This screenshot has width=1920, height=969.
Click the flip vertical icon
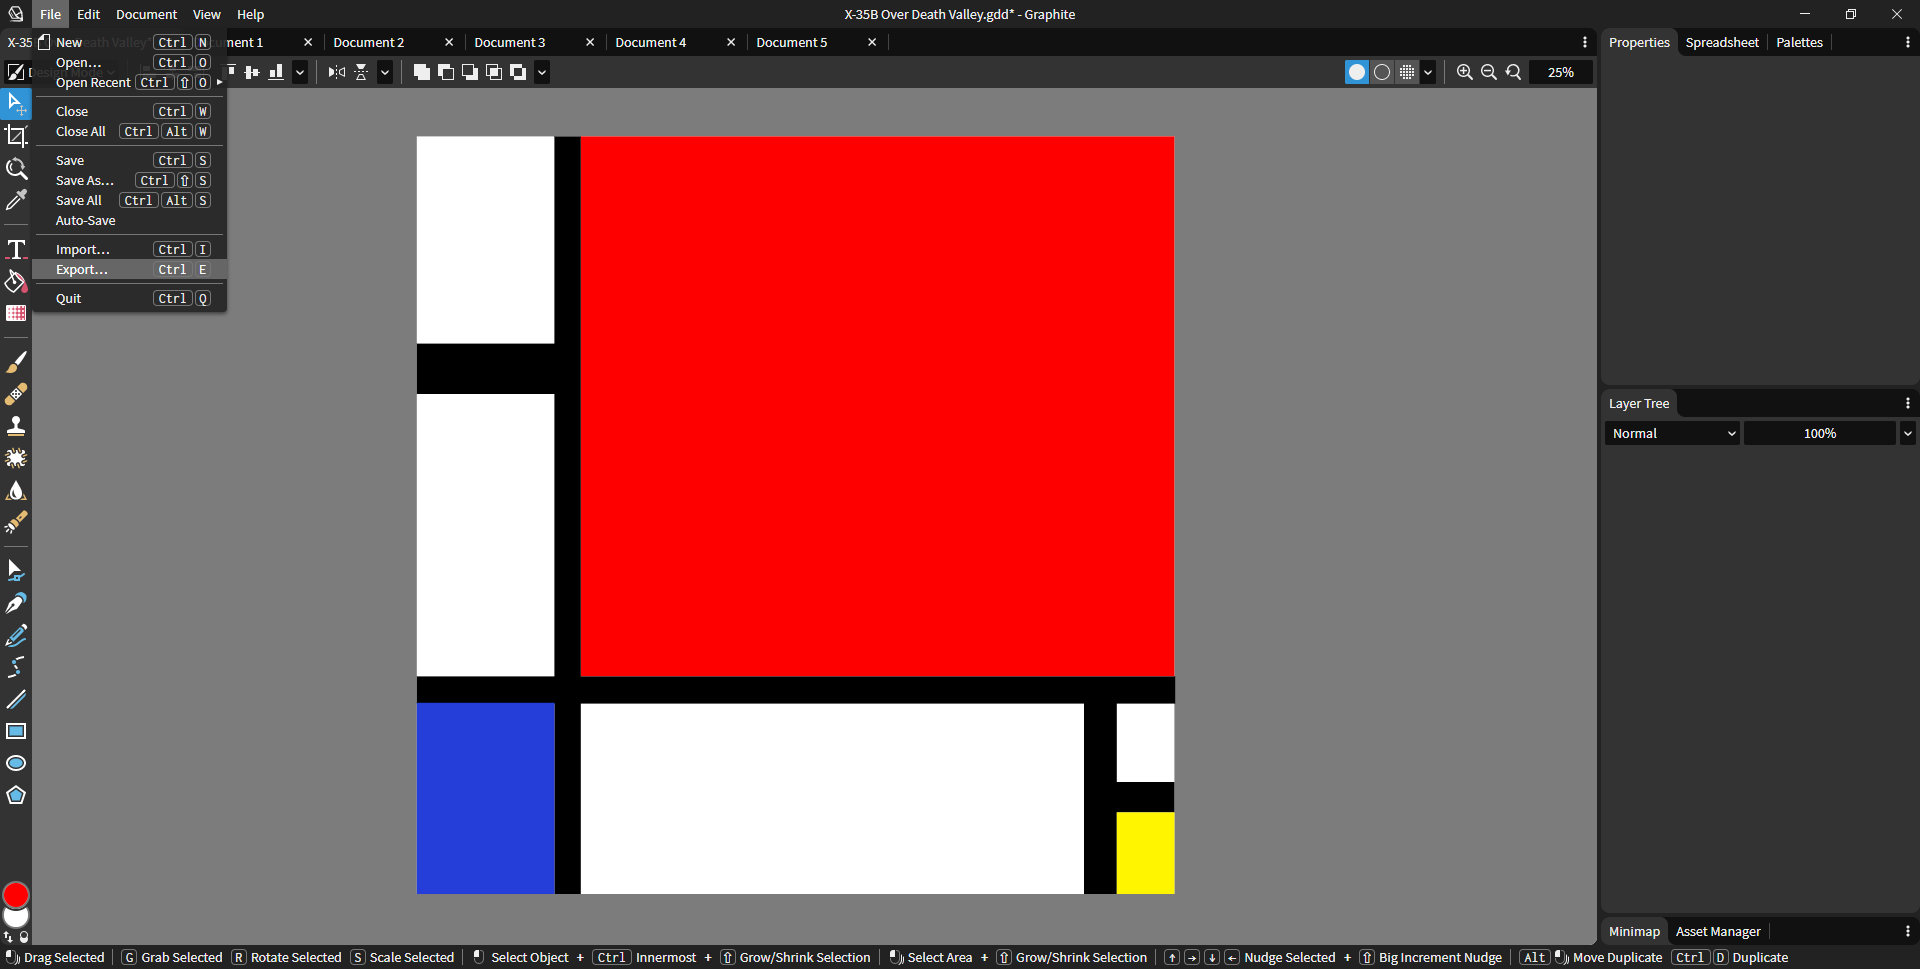click(x=361, y=72)
